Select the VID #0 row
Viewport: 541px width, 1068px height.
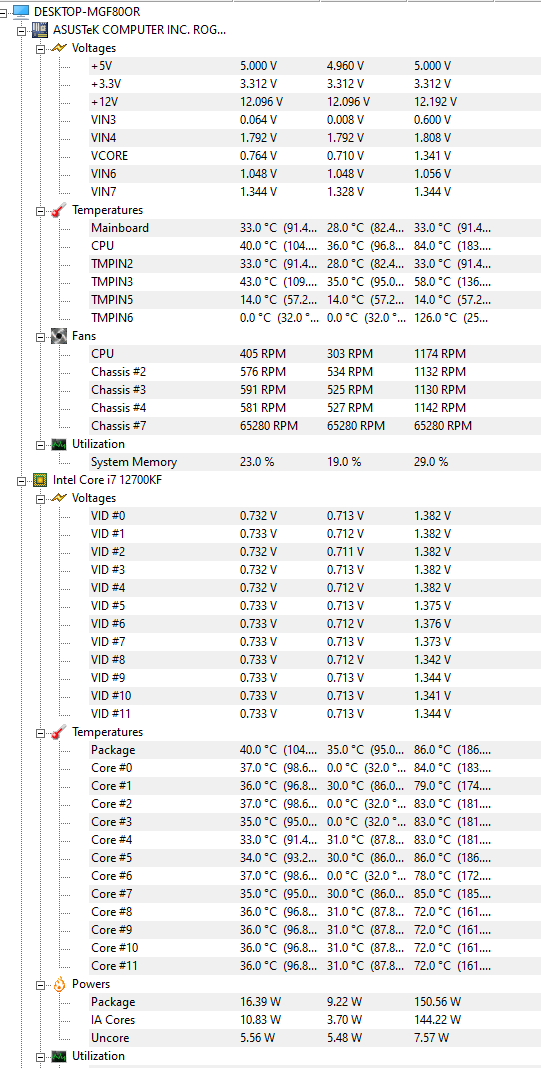tap(314, 516)
